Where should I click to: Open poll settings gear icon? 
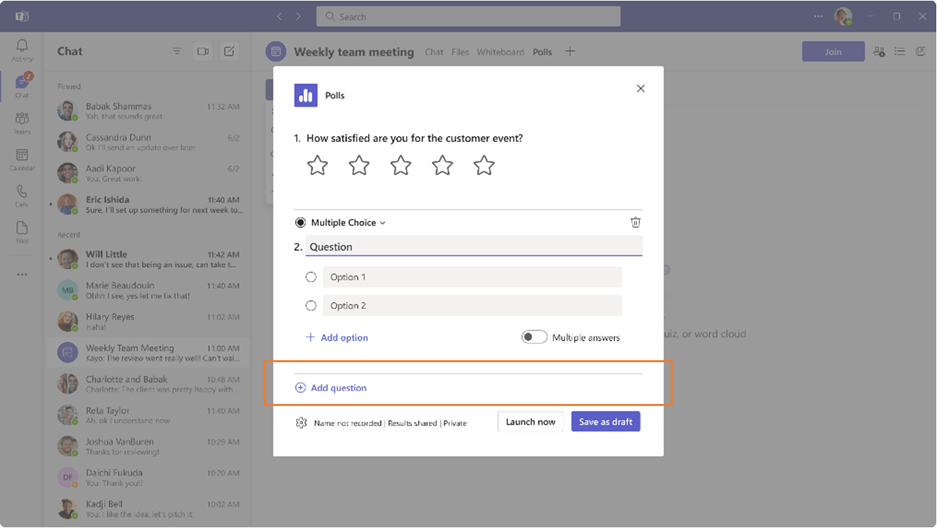301,423
